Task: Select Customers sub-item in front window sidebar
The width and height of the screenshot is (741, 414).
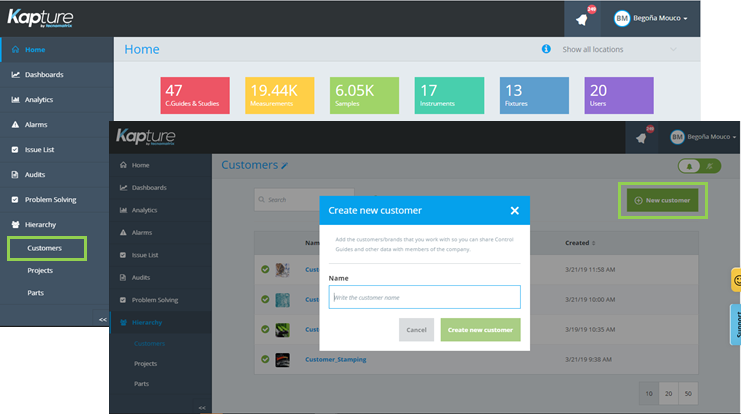Action: coord(149,344)
